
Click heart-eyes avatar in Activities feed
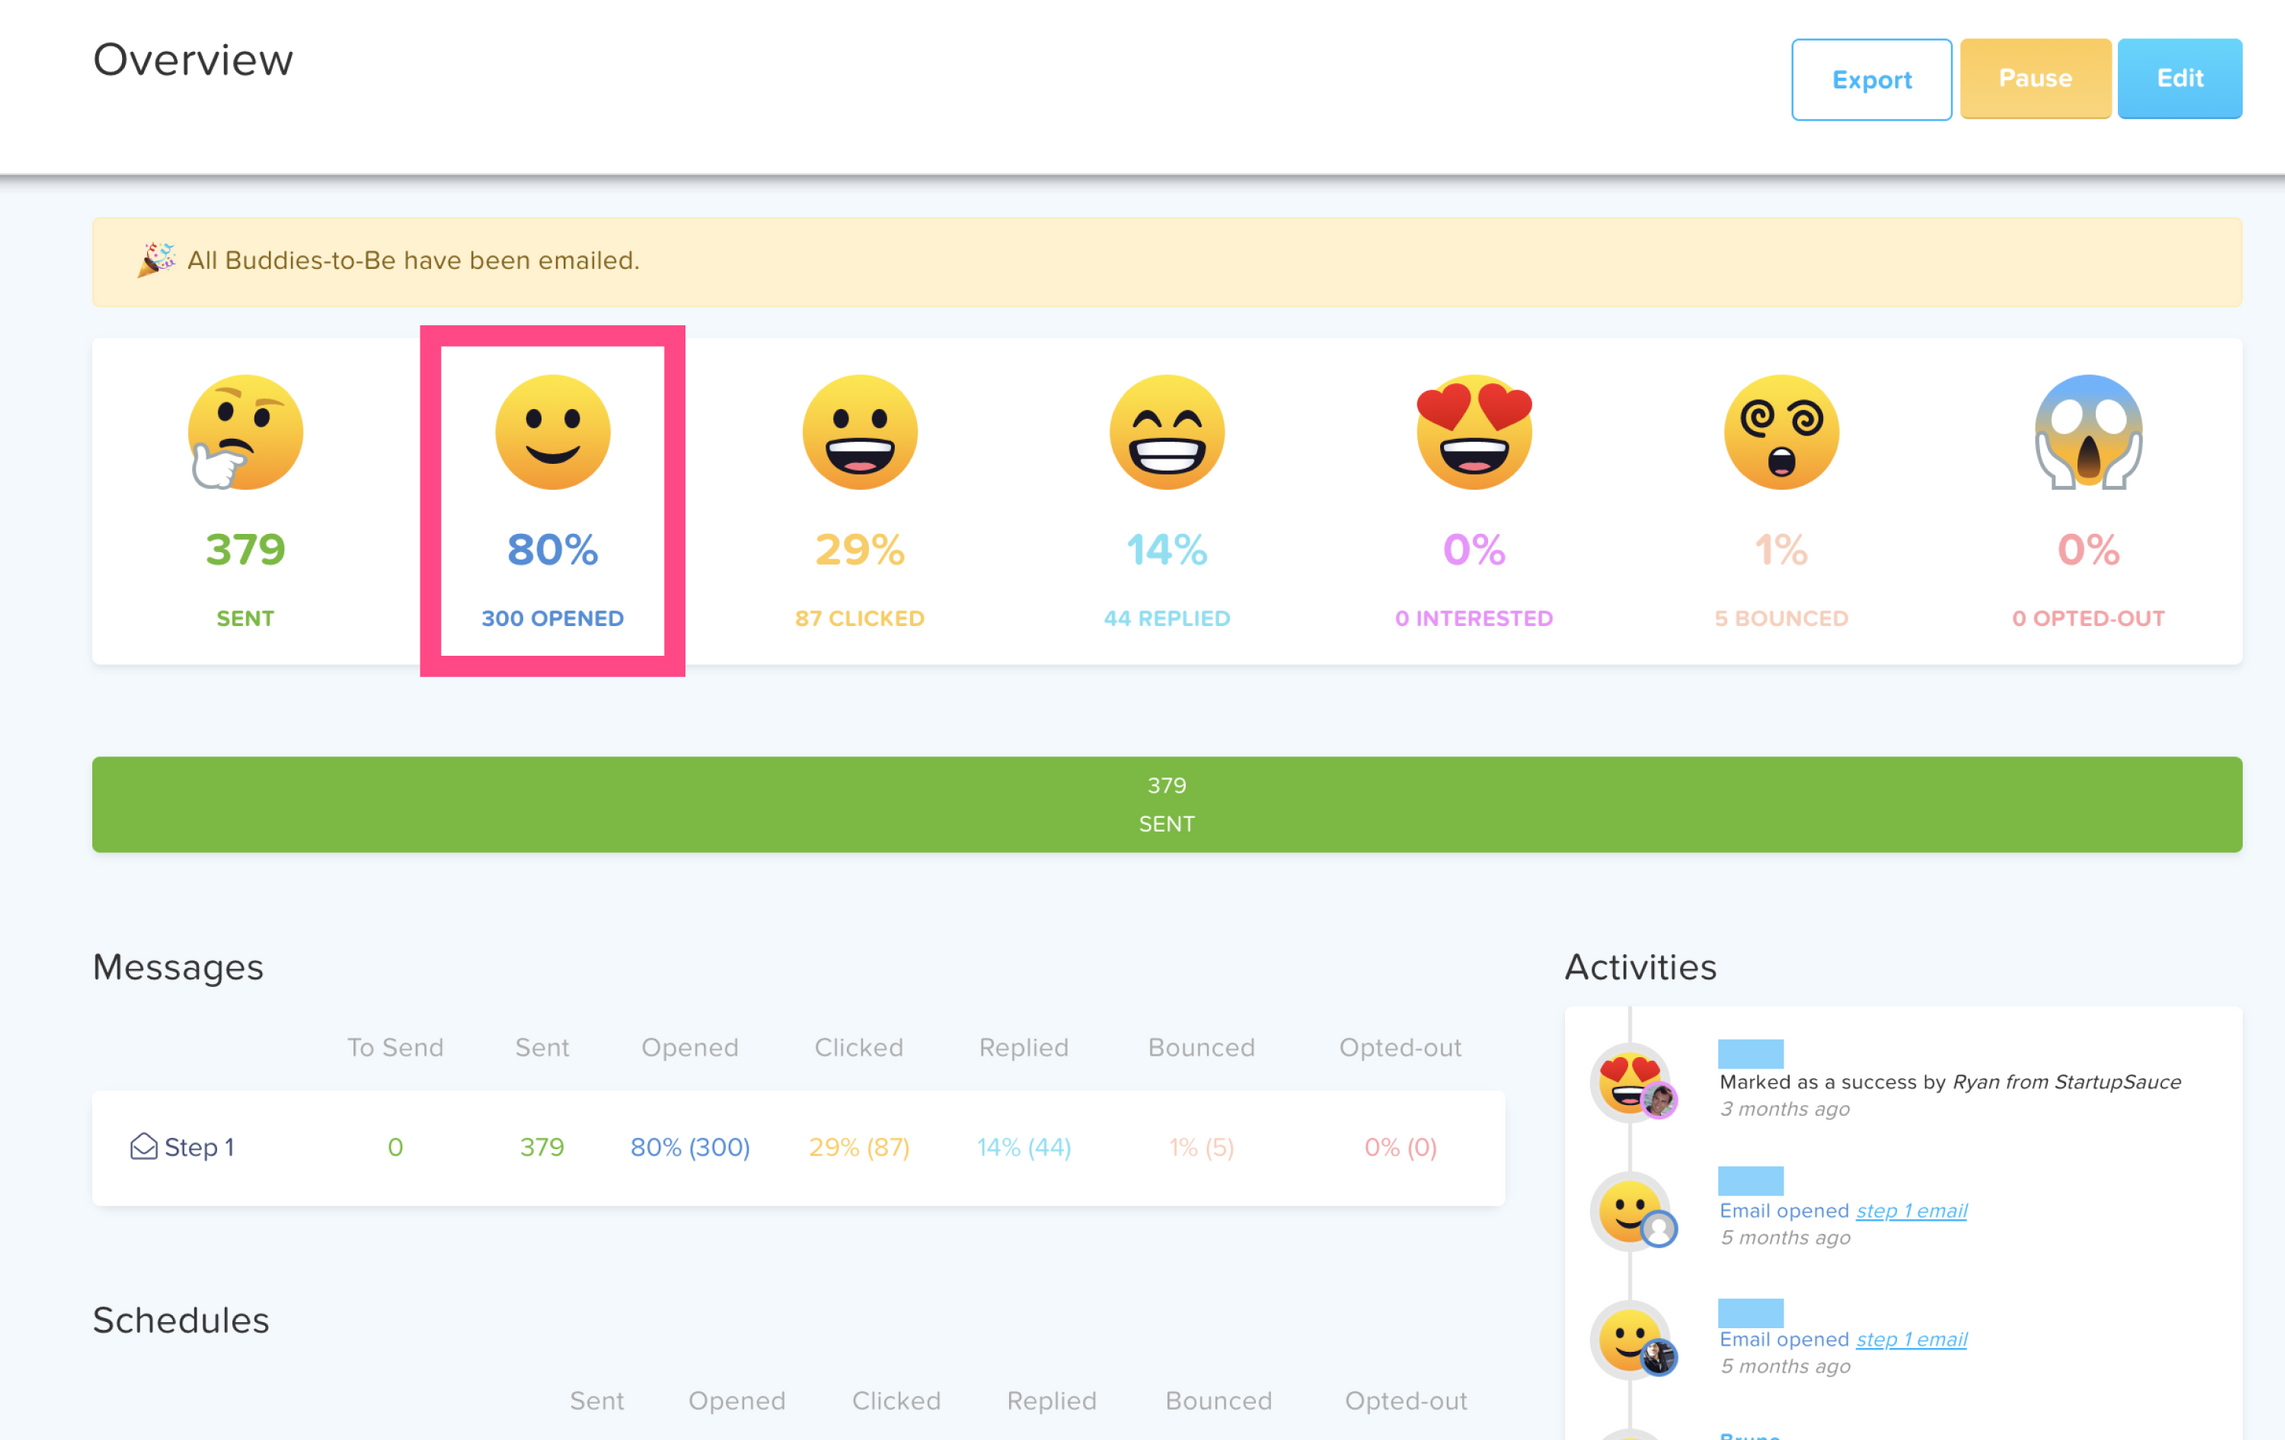(x=1630, y=1081)
